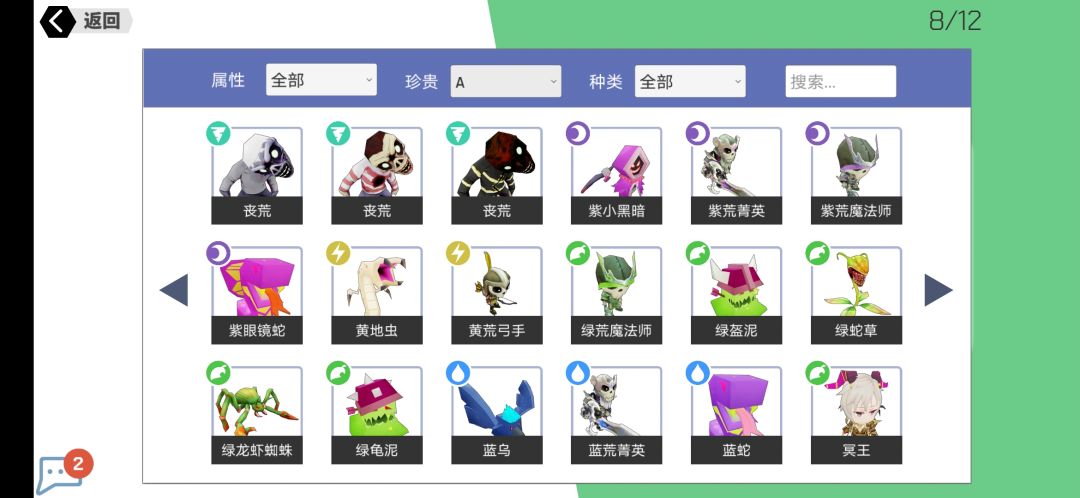Open the 珍贵 dropdown showing A
This screenshot has width=1080, height=498.
(x=506, y=81)
